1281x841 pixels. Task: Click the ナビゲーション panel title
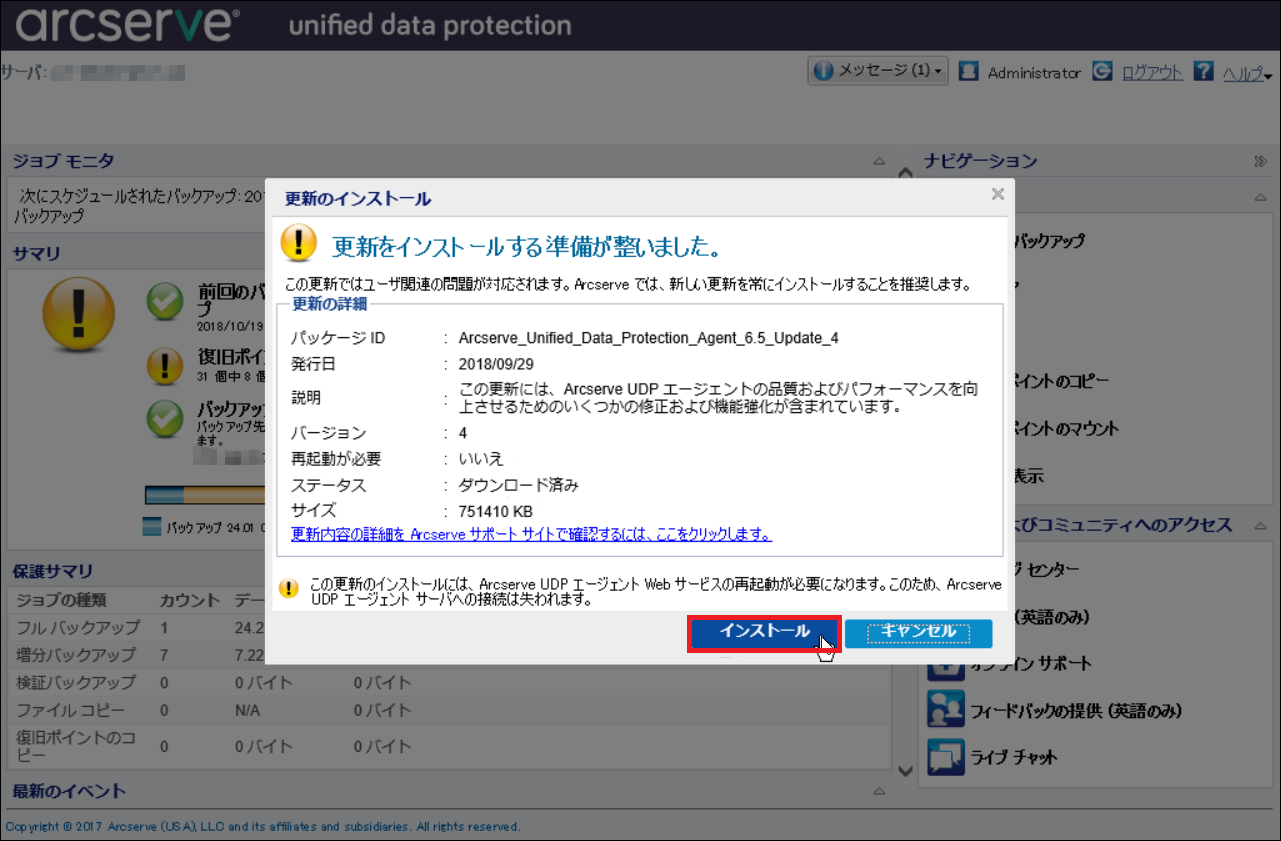(980, 161)
